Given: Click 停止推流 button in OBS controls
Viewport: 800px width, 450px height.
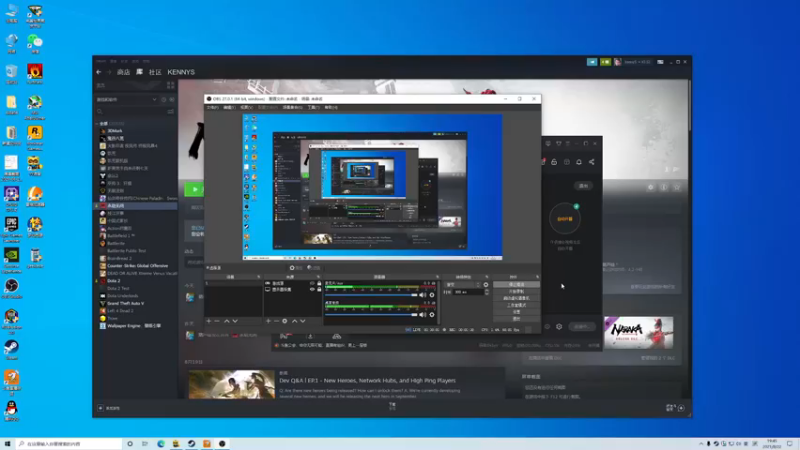Looking at the screenshot, I should tap(516, 285).
